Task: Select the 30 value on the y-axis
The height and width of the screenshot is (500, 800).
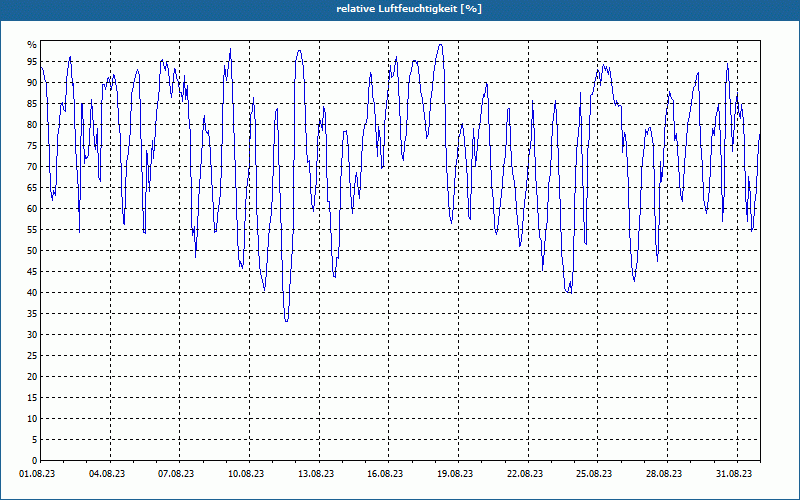Action: pos(32,335)
